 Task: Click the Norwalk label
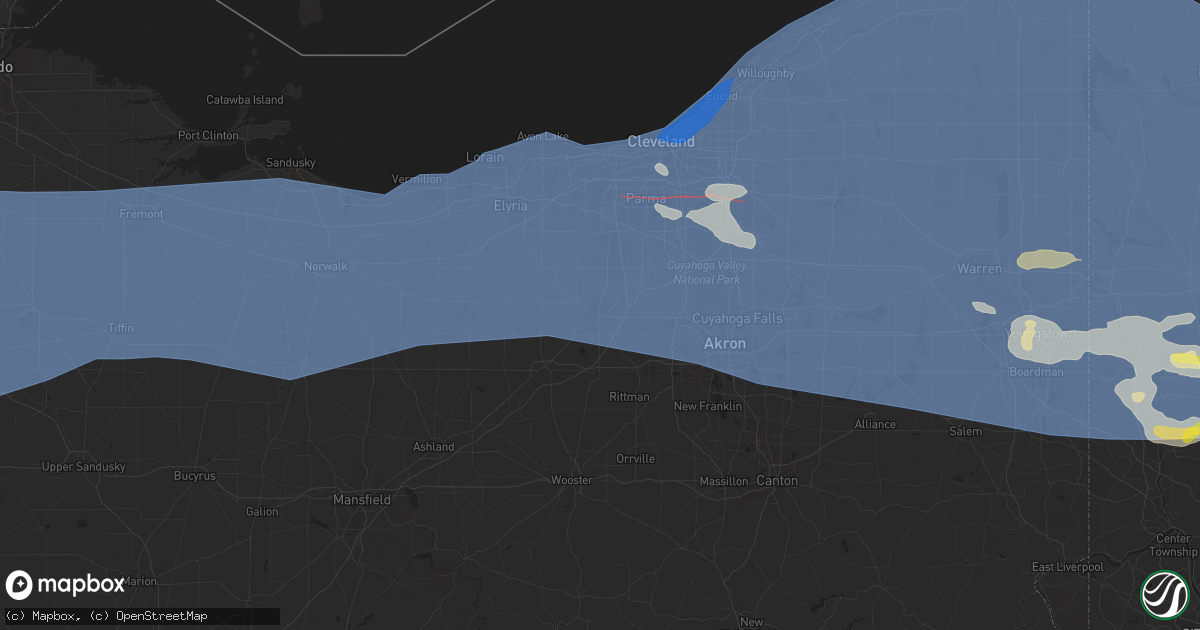coord(326,266)
